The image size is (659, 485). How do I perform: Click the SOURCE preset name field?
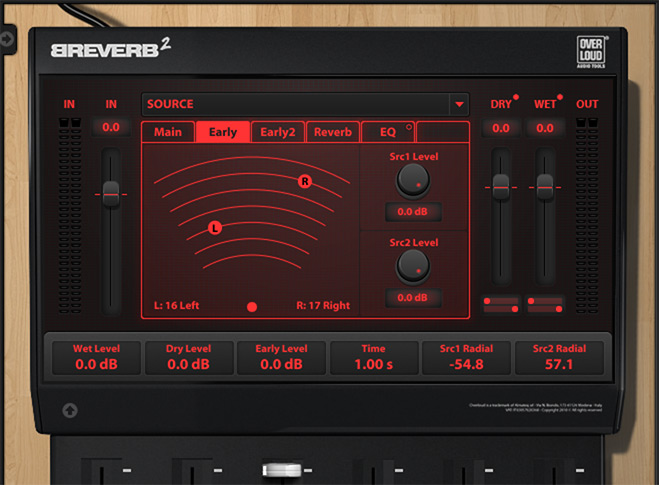click(x=295, y=104)
